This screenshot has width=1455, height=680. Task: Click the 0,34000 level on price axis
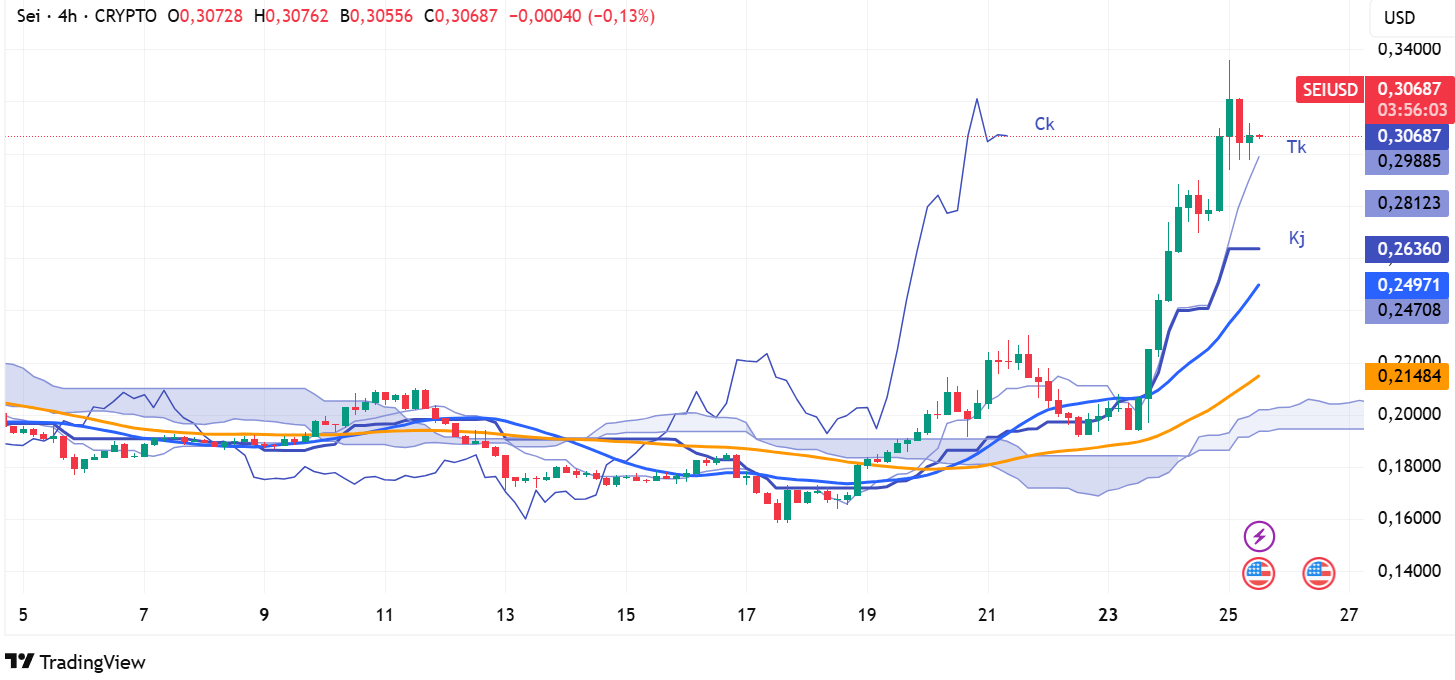1409,49
